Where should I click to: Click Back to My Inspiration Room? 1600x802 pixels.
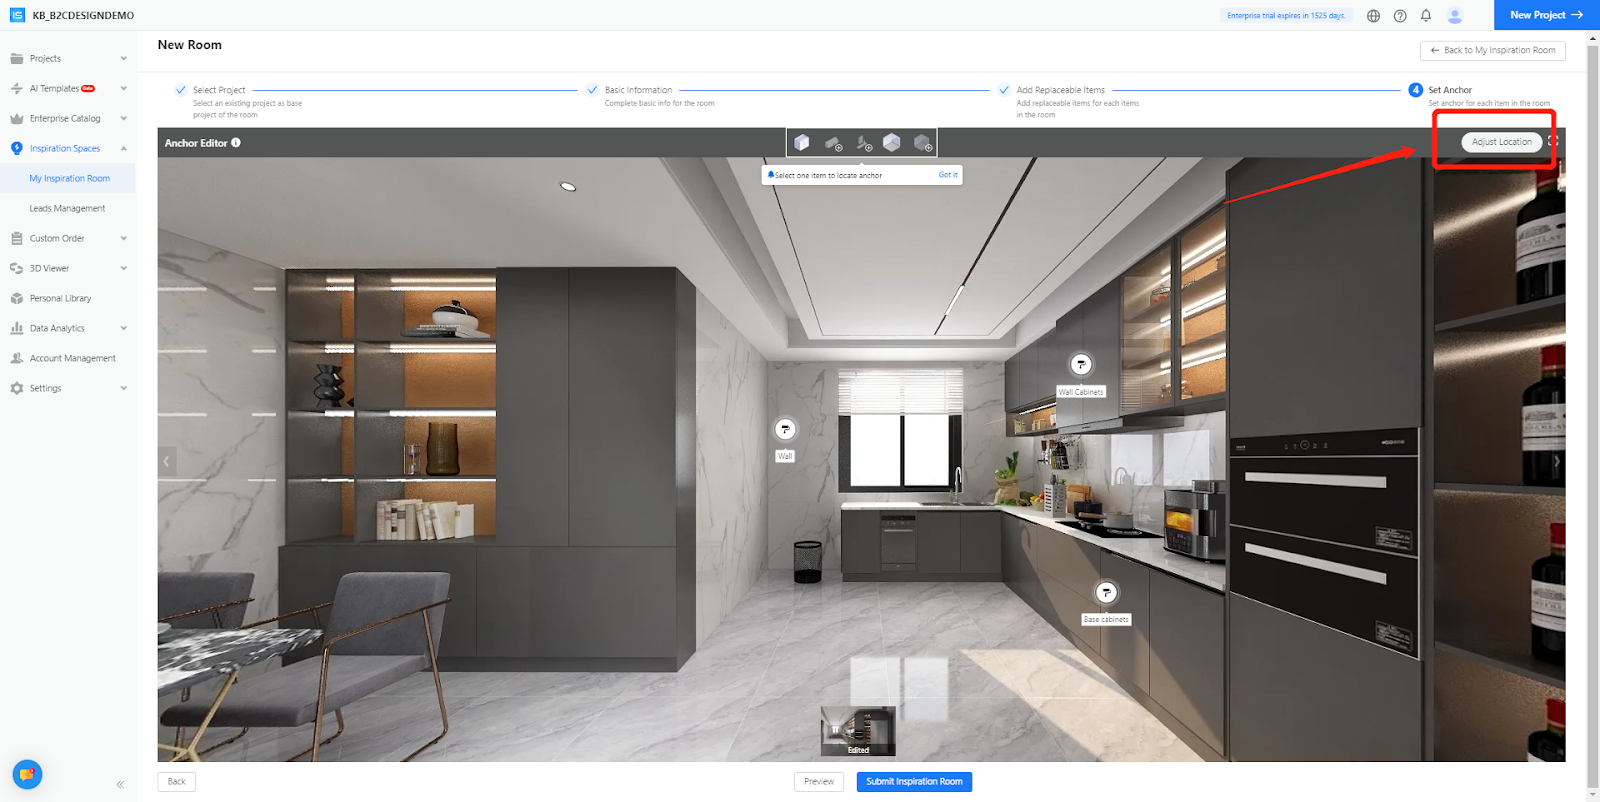click(x=1493, y=50)
